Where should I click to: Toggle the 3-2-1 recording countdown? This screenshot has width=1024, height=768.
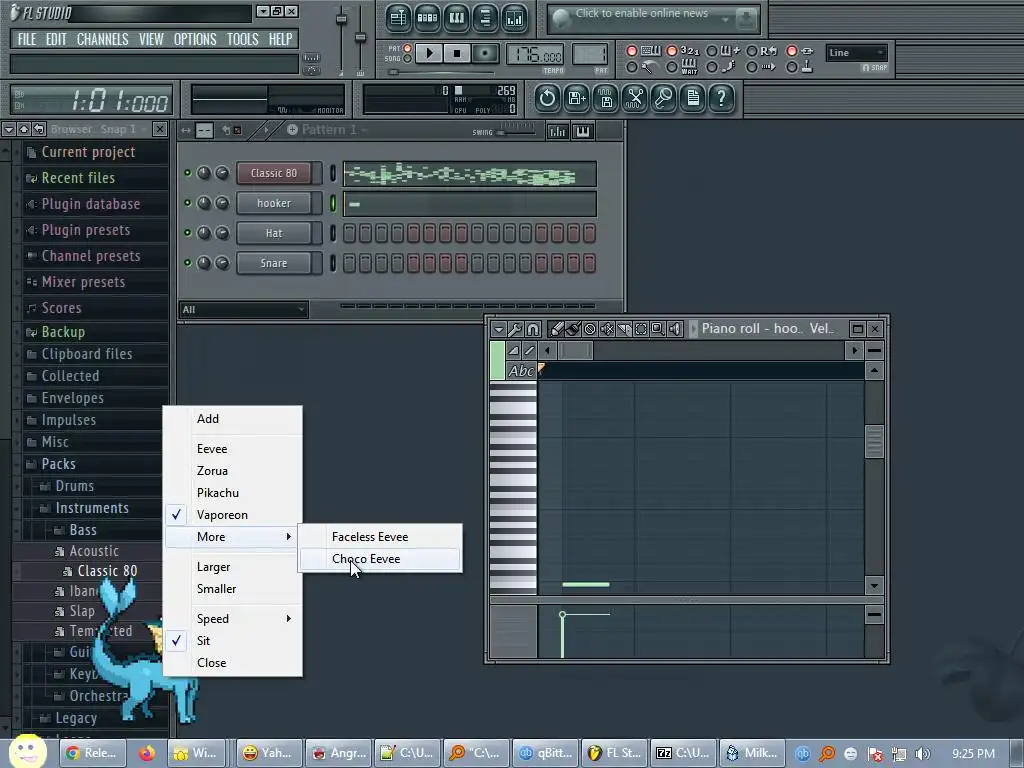[671, 50]
